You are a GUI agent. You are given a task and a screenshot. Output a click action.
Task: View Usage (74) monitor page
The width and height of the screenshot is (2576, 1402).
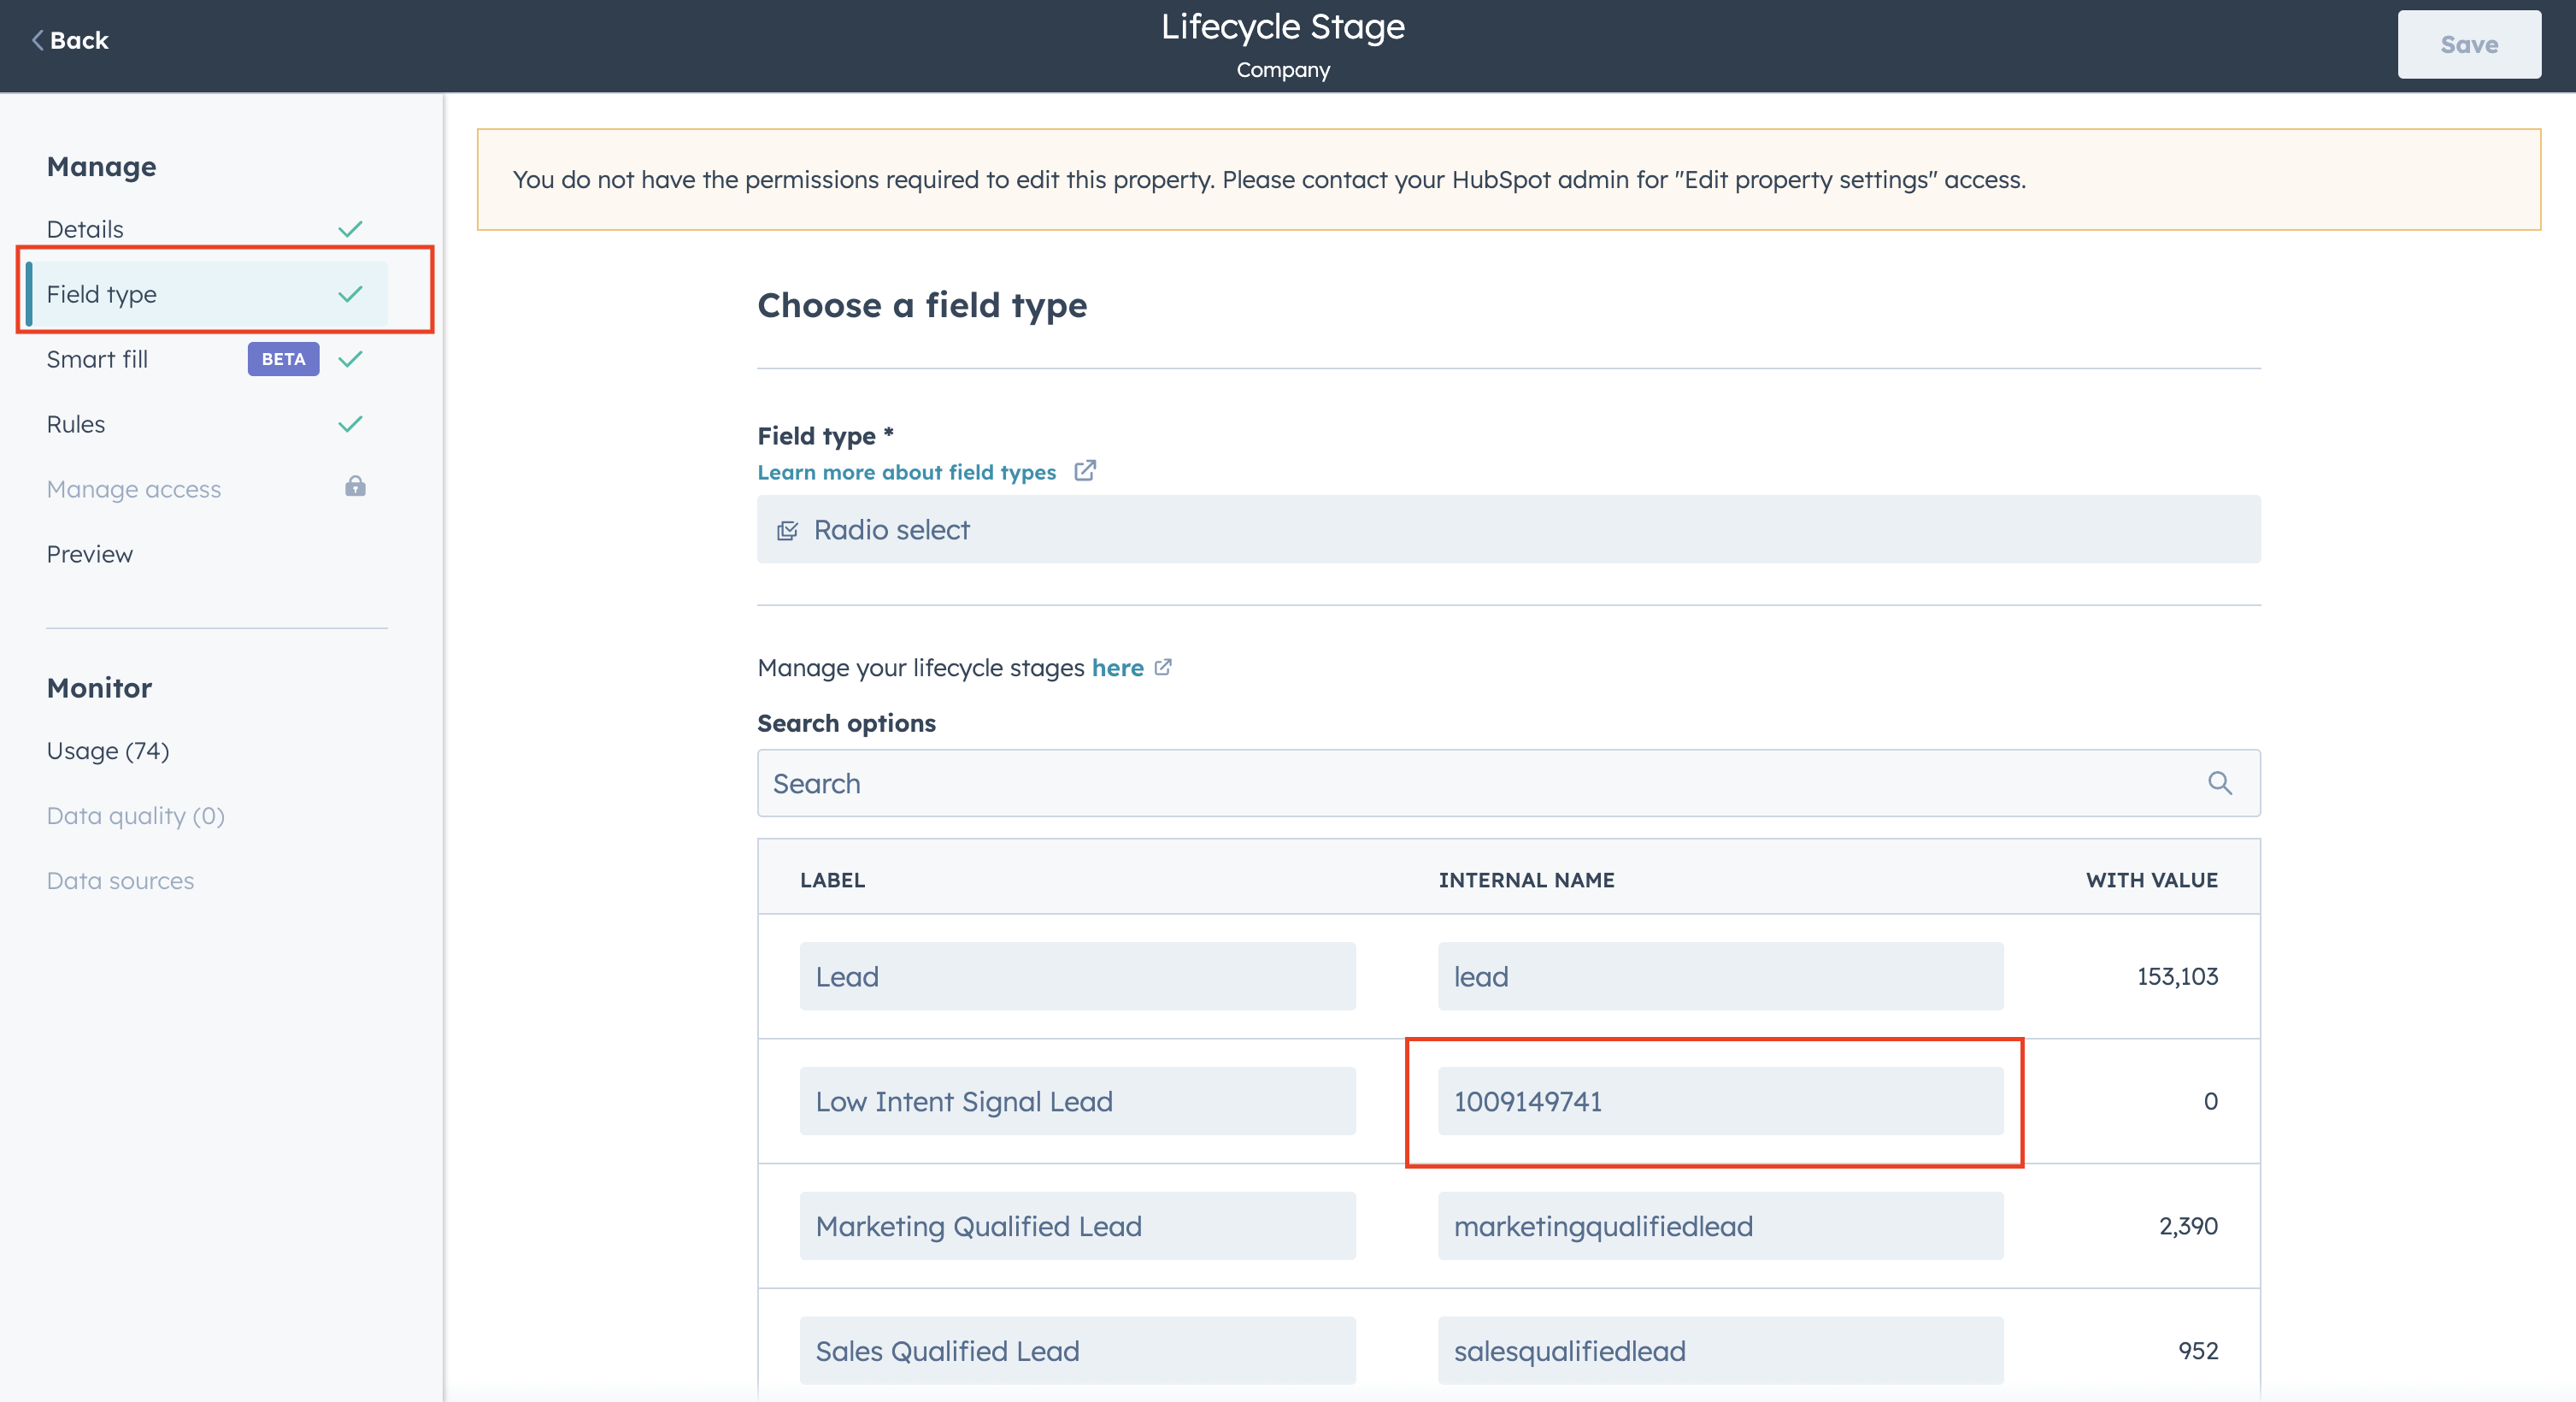coord(108,750)
